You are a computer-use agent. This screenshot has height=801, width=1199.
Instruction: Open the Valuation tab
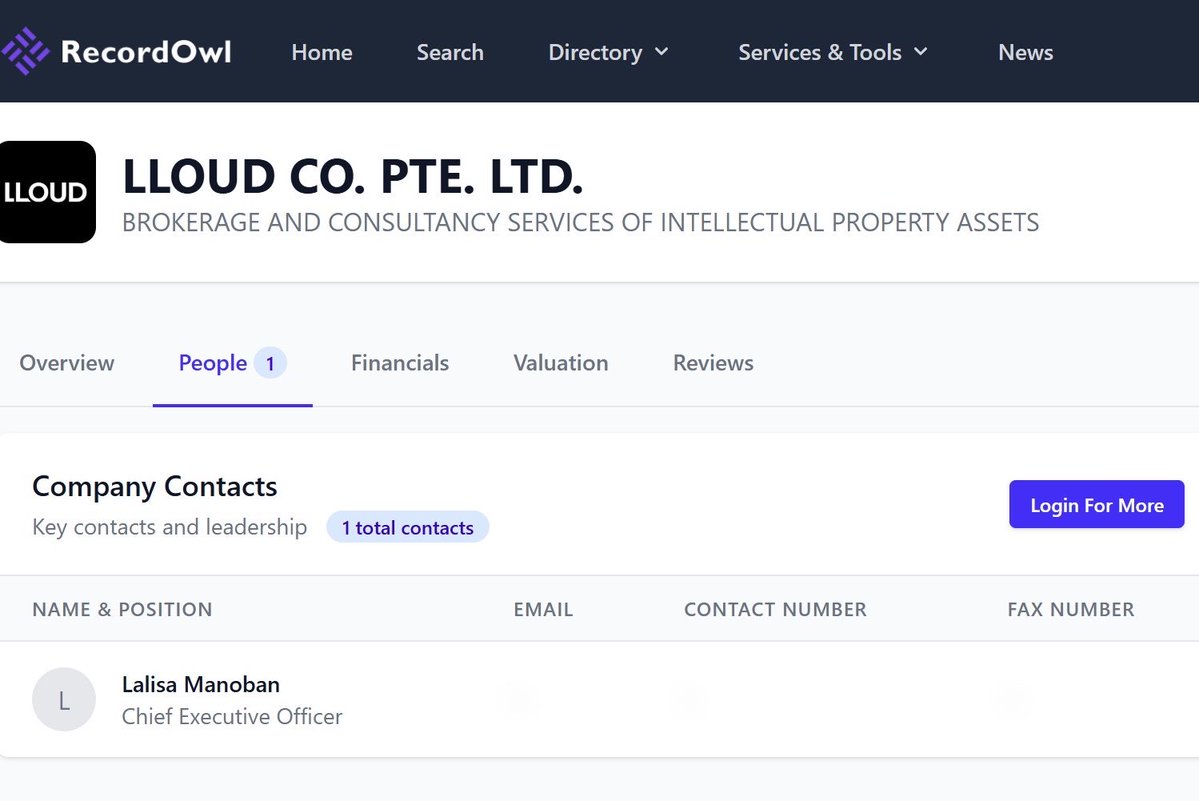(561, 363)
